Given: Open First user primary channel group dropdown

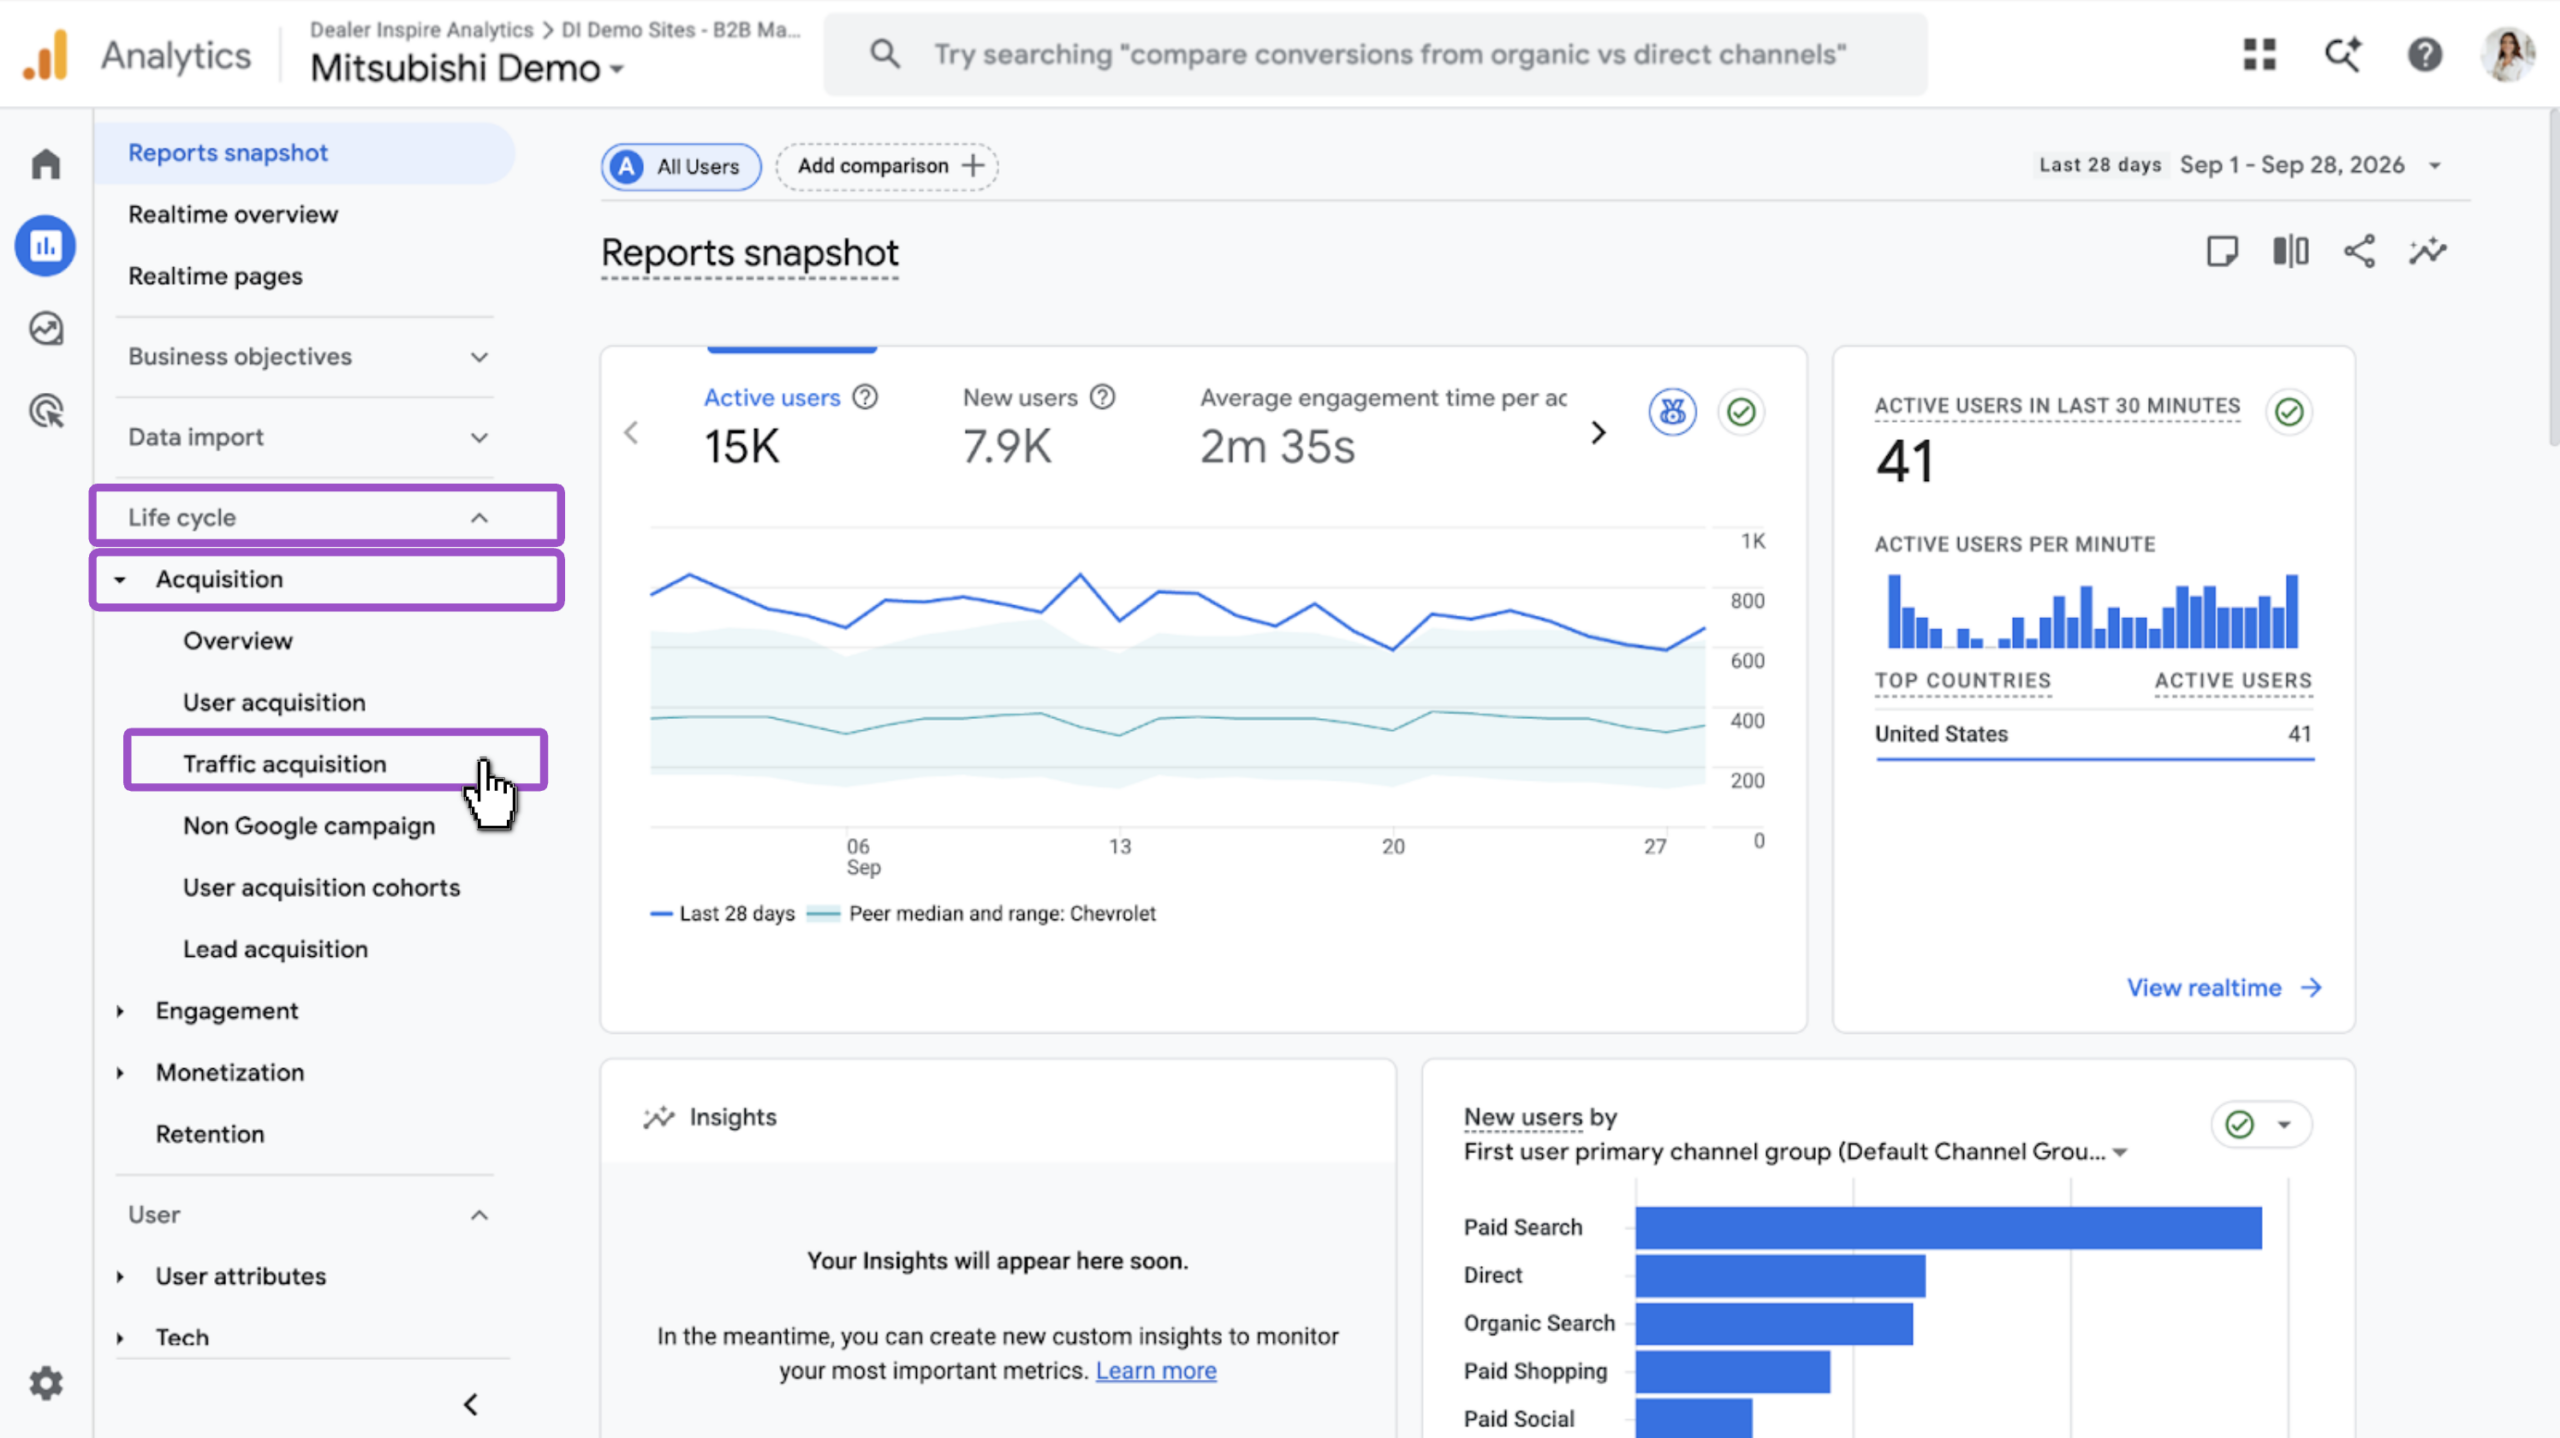Looking at the screenshot, I should [1796, 1152].
